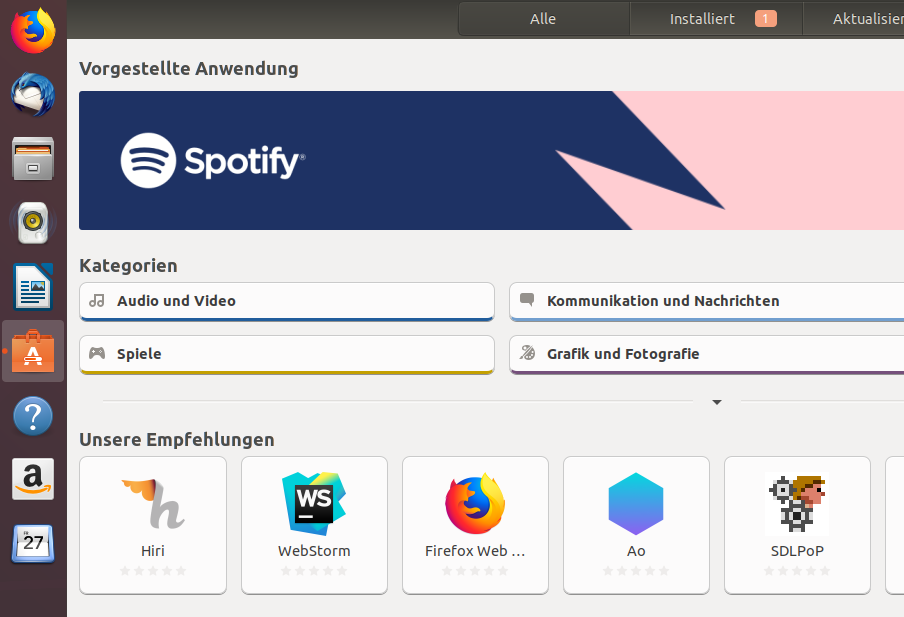Click the SDLPoP star rating
This screenshot has width=904, height=617.
point(797,571)
